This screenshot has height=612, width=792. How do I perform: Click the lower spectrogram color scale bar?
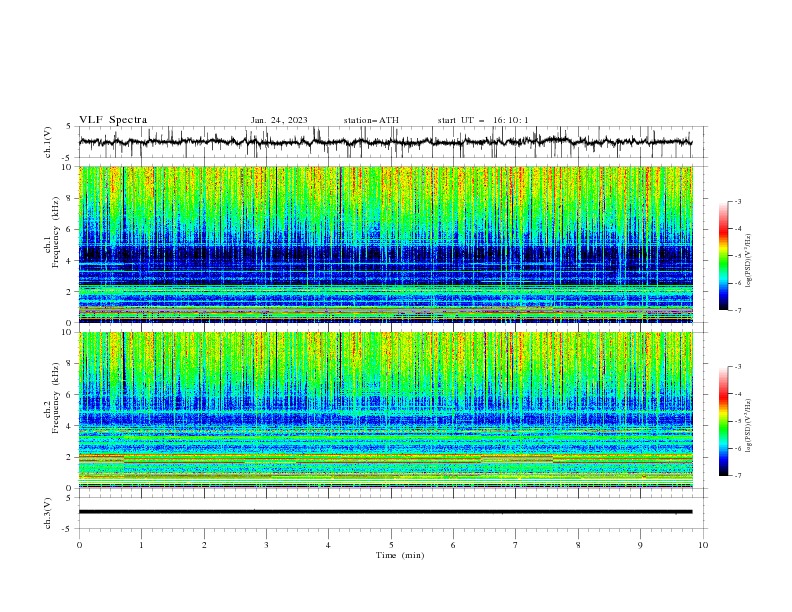pos(724,421)
